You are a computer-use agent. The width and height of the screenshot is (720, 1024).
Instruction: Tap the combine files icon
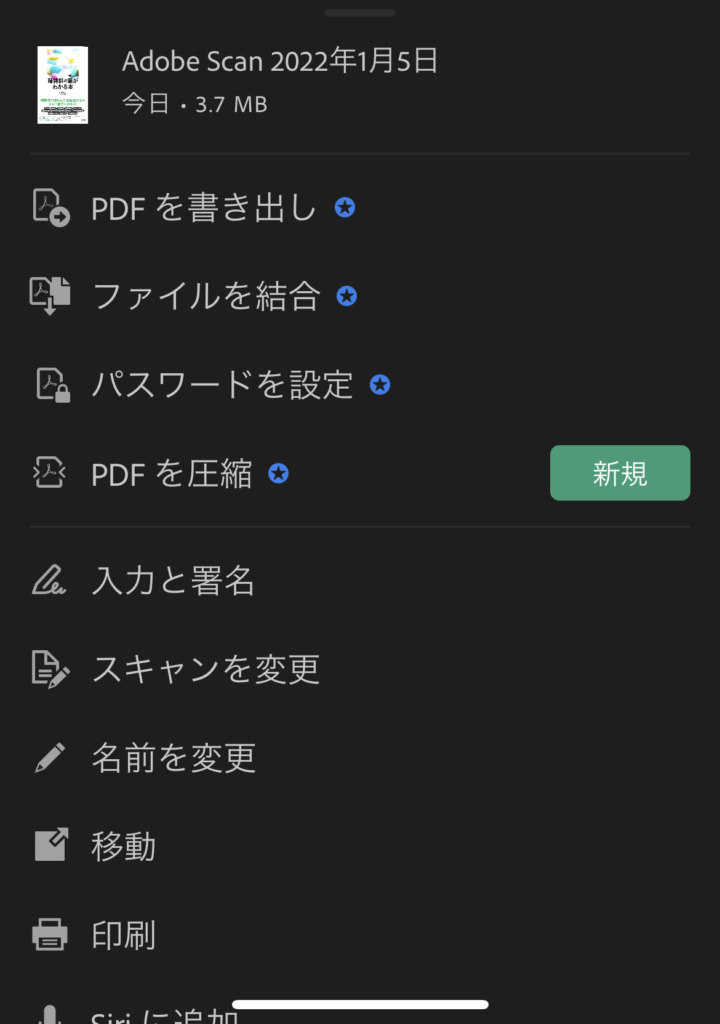[50, 296]
